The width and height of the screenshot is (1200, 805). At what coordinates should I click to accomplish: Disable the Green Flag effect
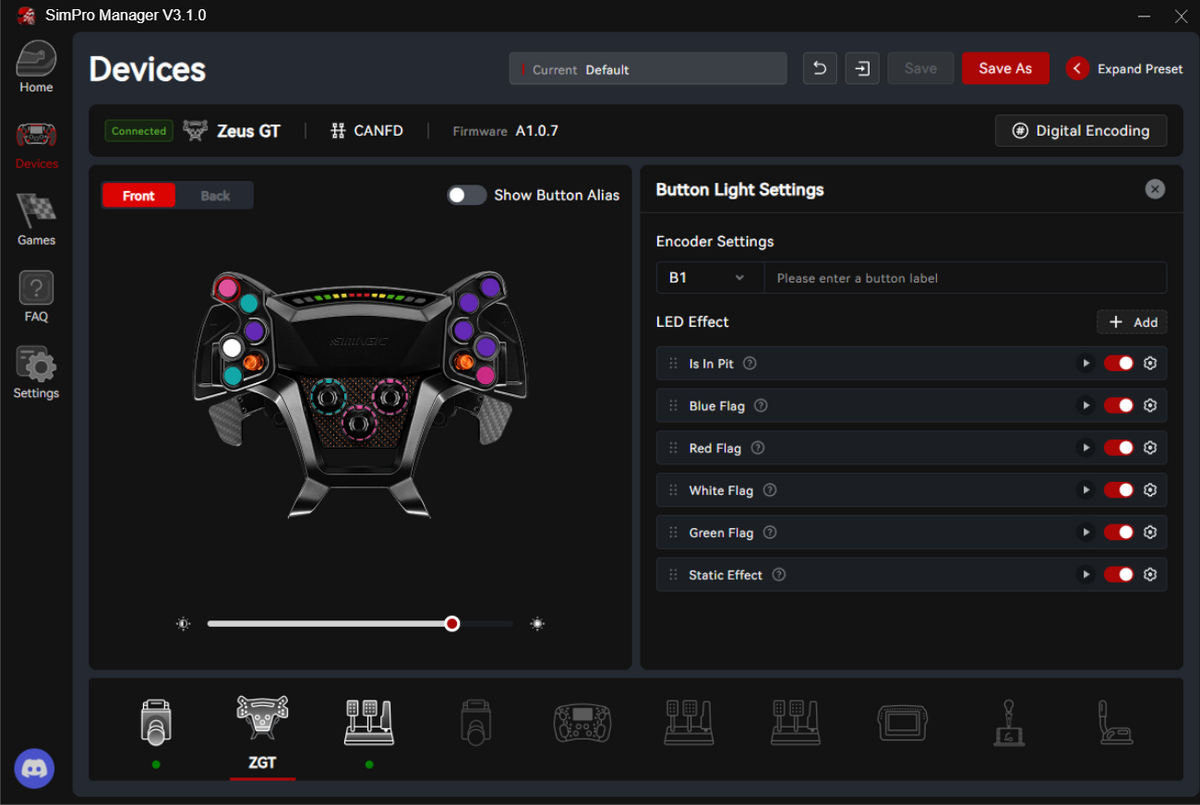[1118, 533]
